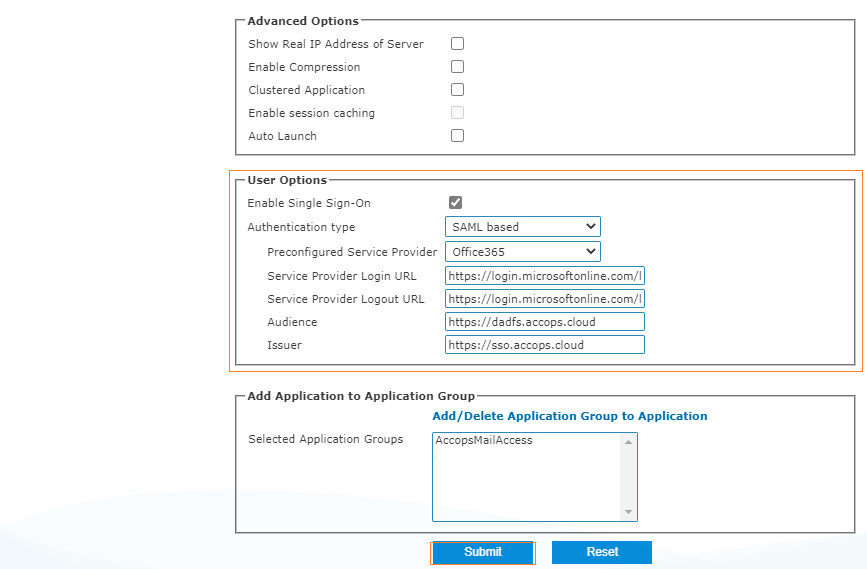Click the Service Provider Login URL field
867x569 pixels.
545,275
